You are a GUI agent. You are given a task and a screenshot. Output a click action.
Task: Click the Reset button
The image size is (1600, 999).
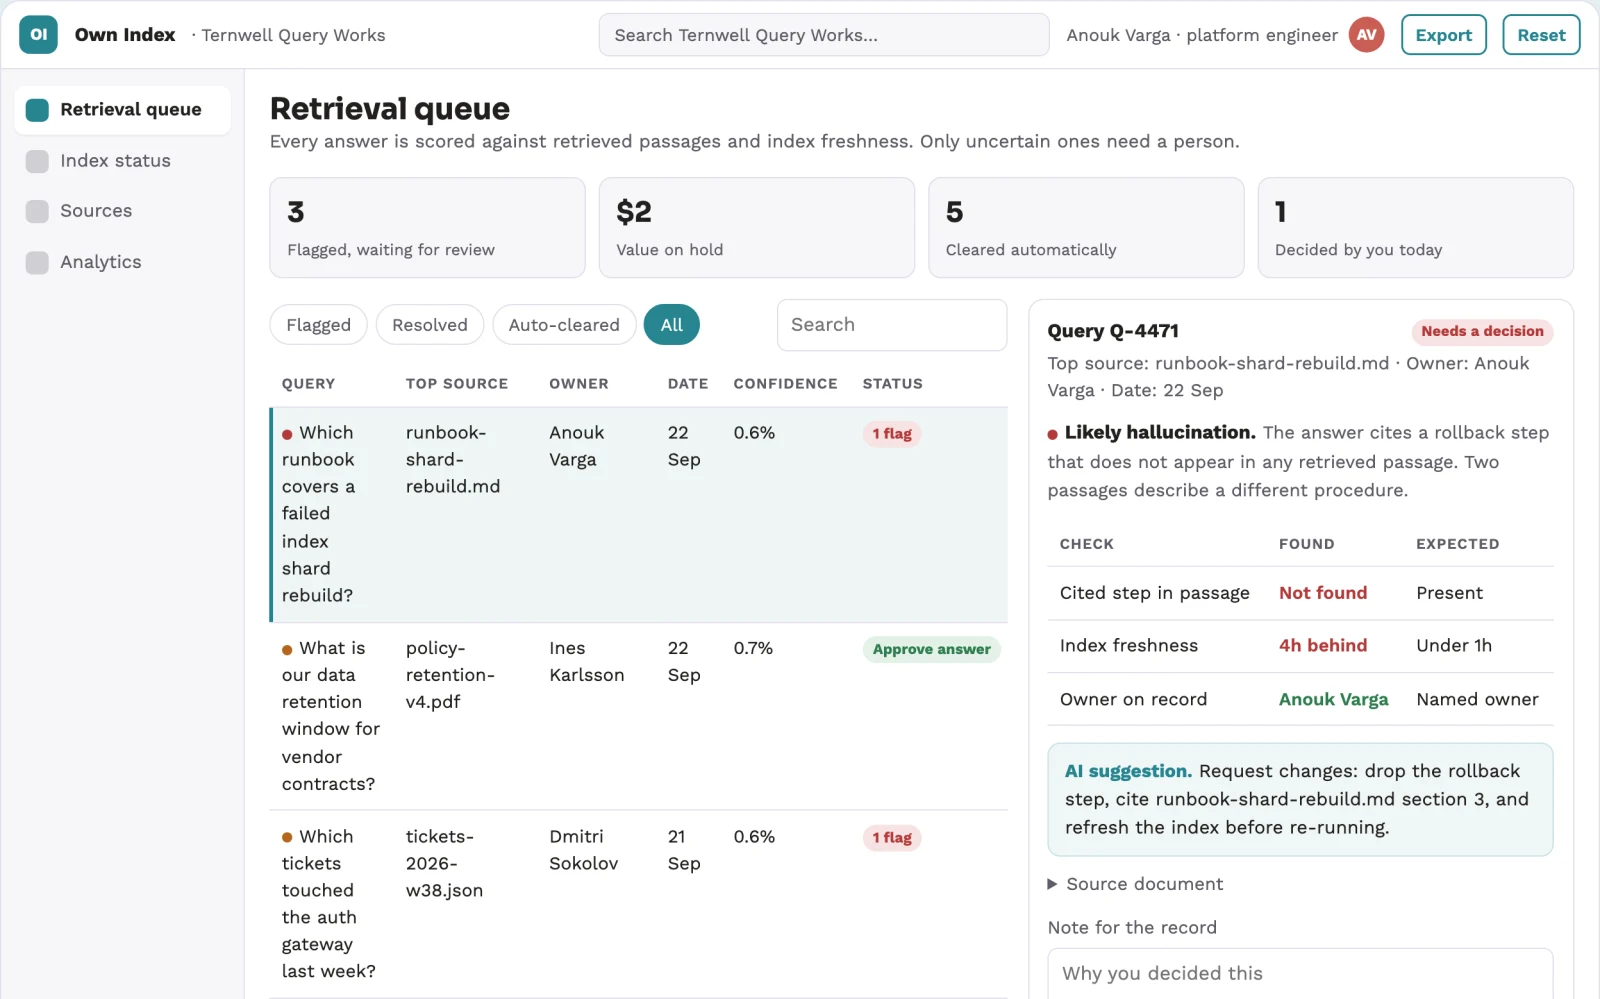[x=1541, y=35]
